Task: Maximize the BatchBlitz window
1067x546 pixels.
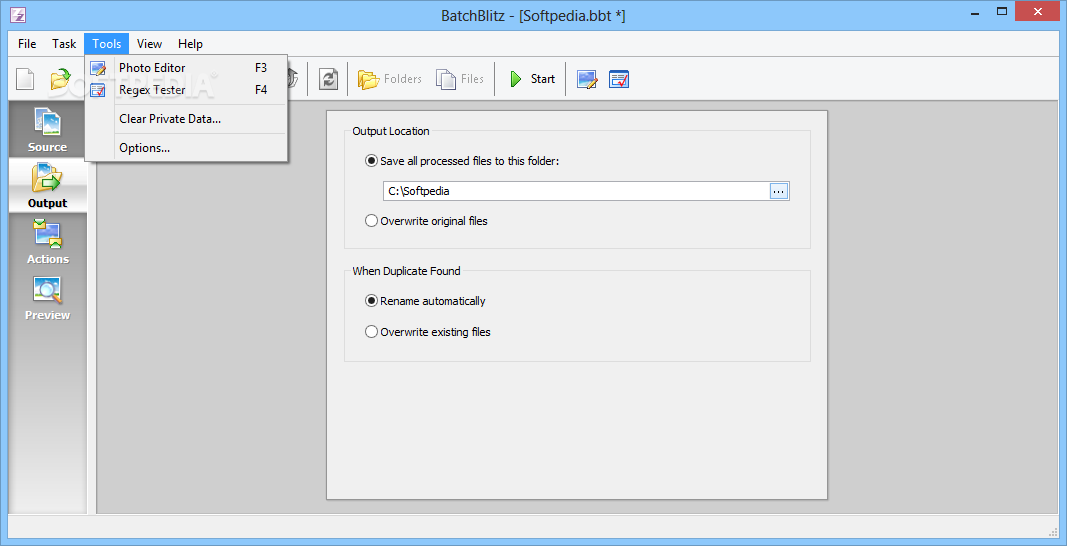Action: 1002,12
